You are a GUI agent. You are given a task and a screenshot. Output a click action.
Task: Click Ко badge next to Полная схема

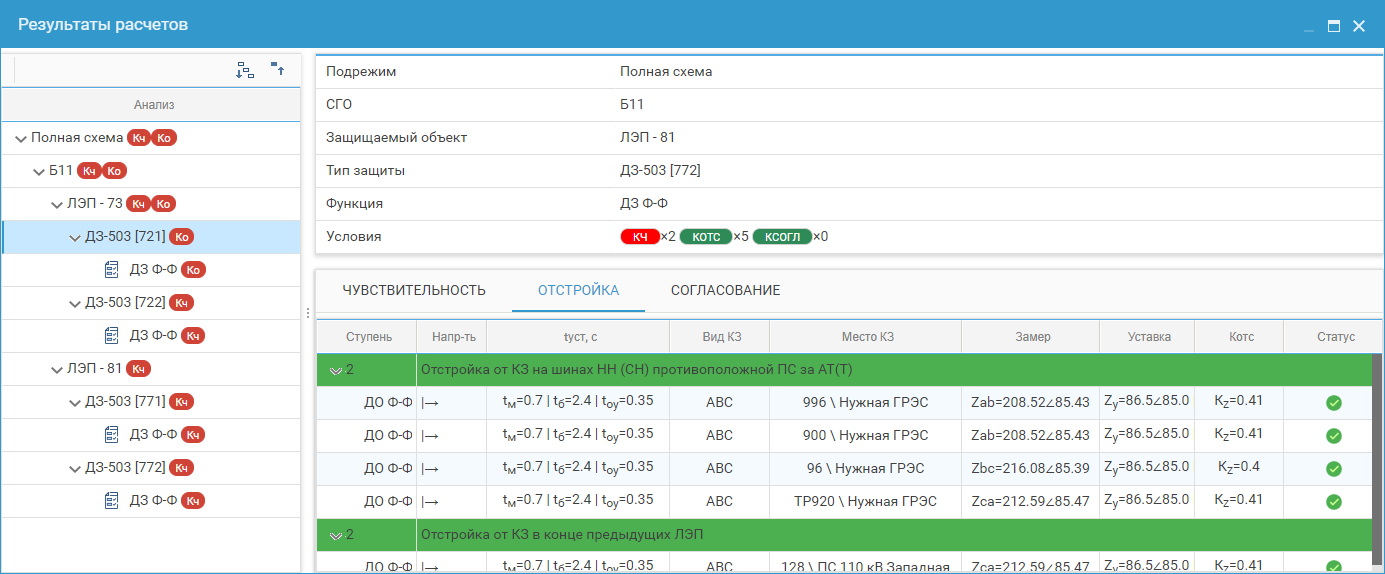165,138
